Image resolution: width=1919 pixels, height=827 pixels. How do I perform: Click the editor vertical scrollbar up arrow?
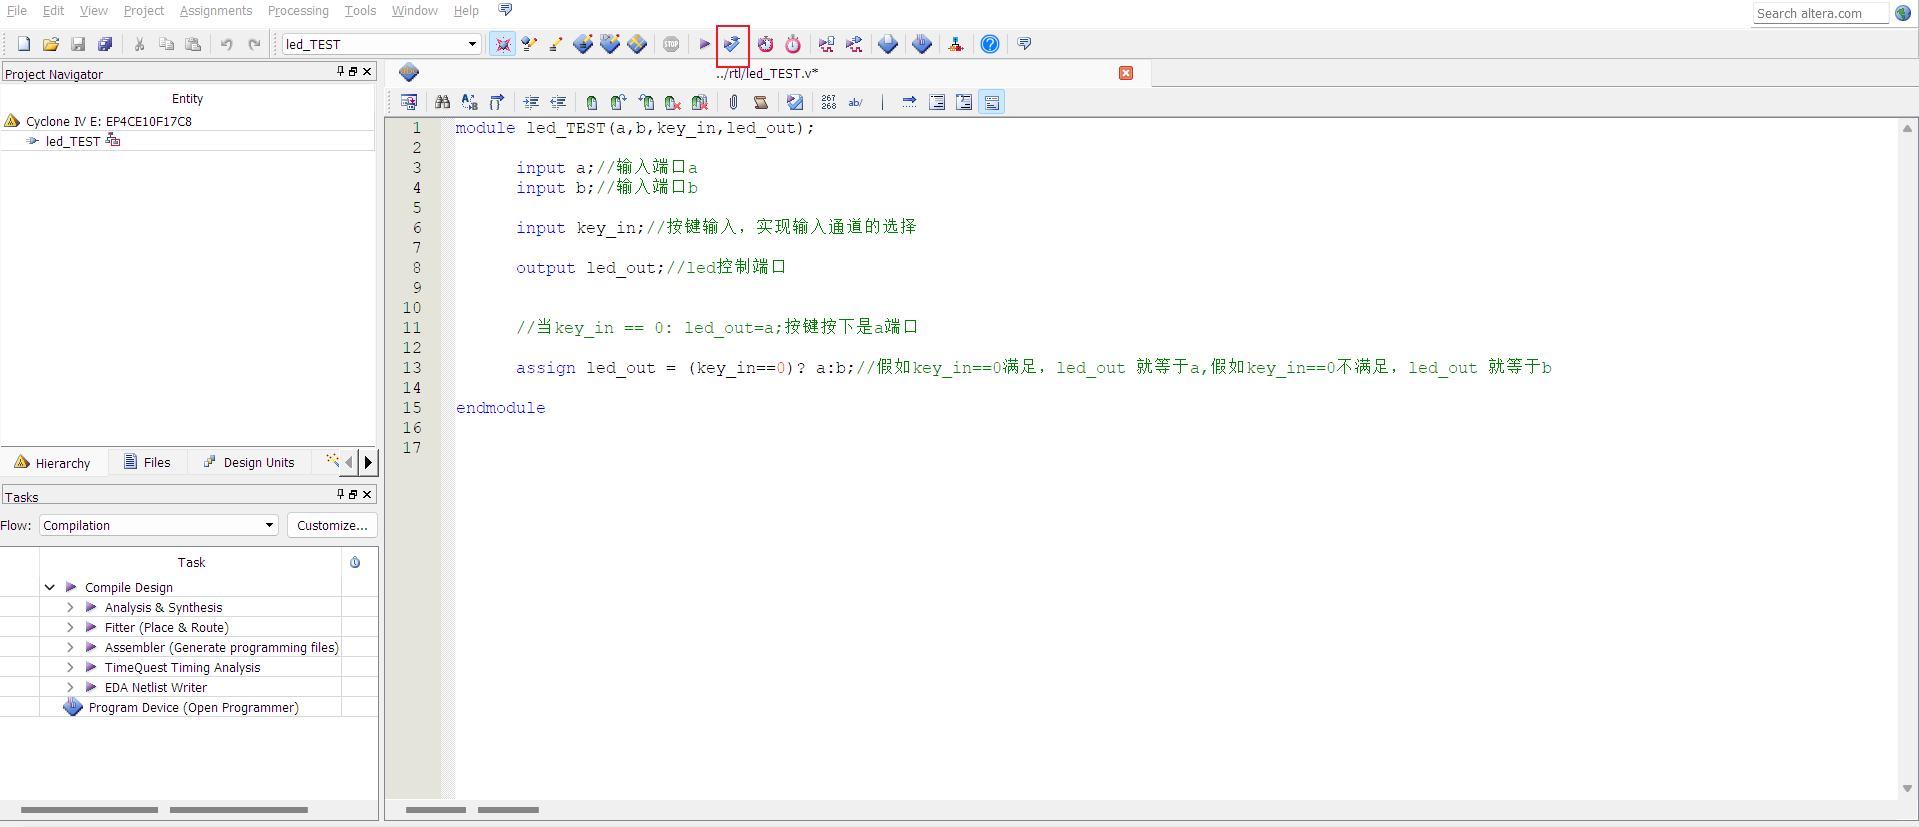tap(1907, 128)
